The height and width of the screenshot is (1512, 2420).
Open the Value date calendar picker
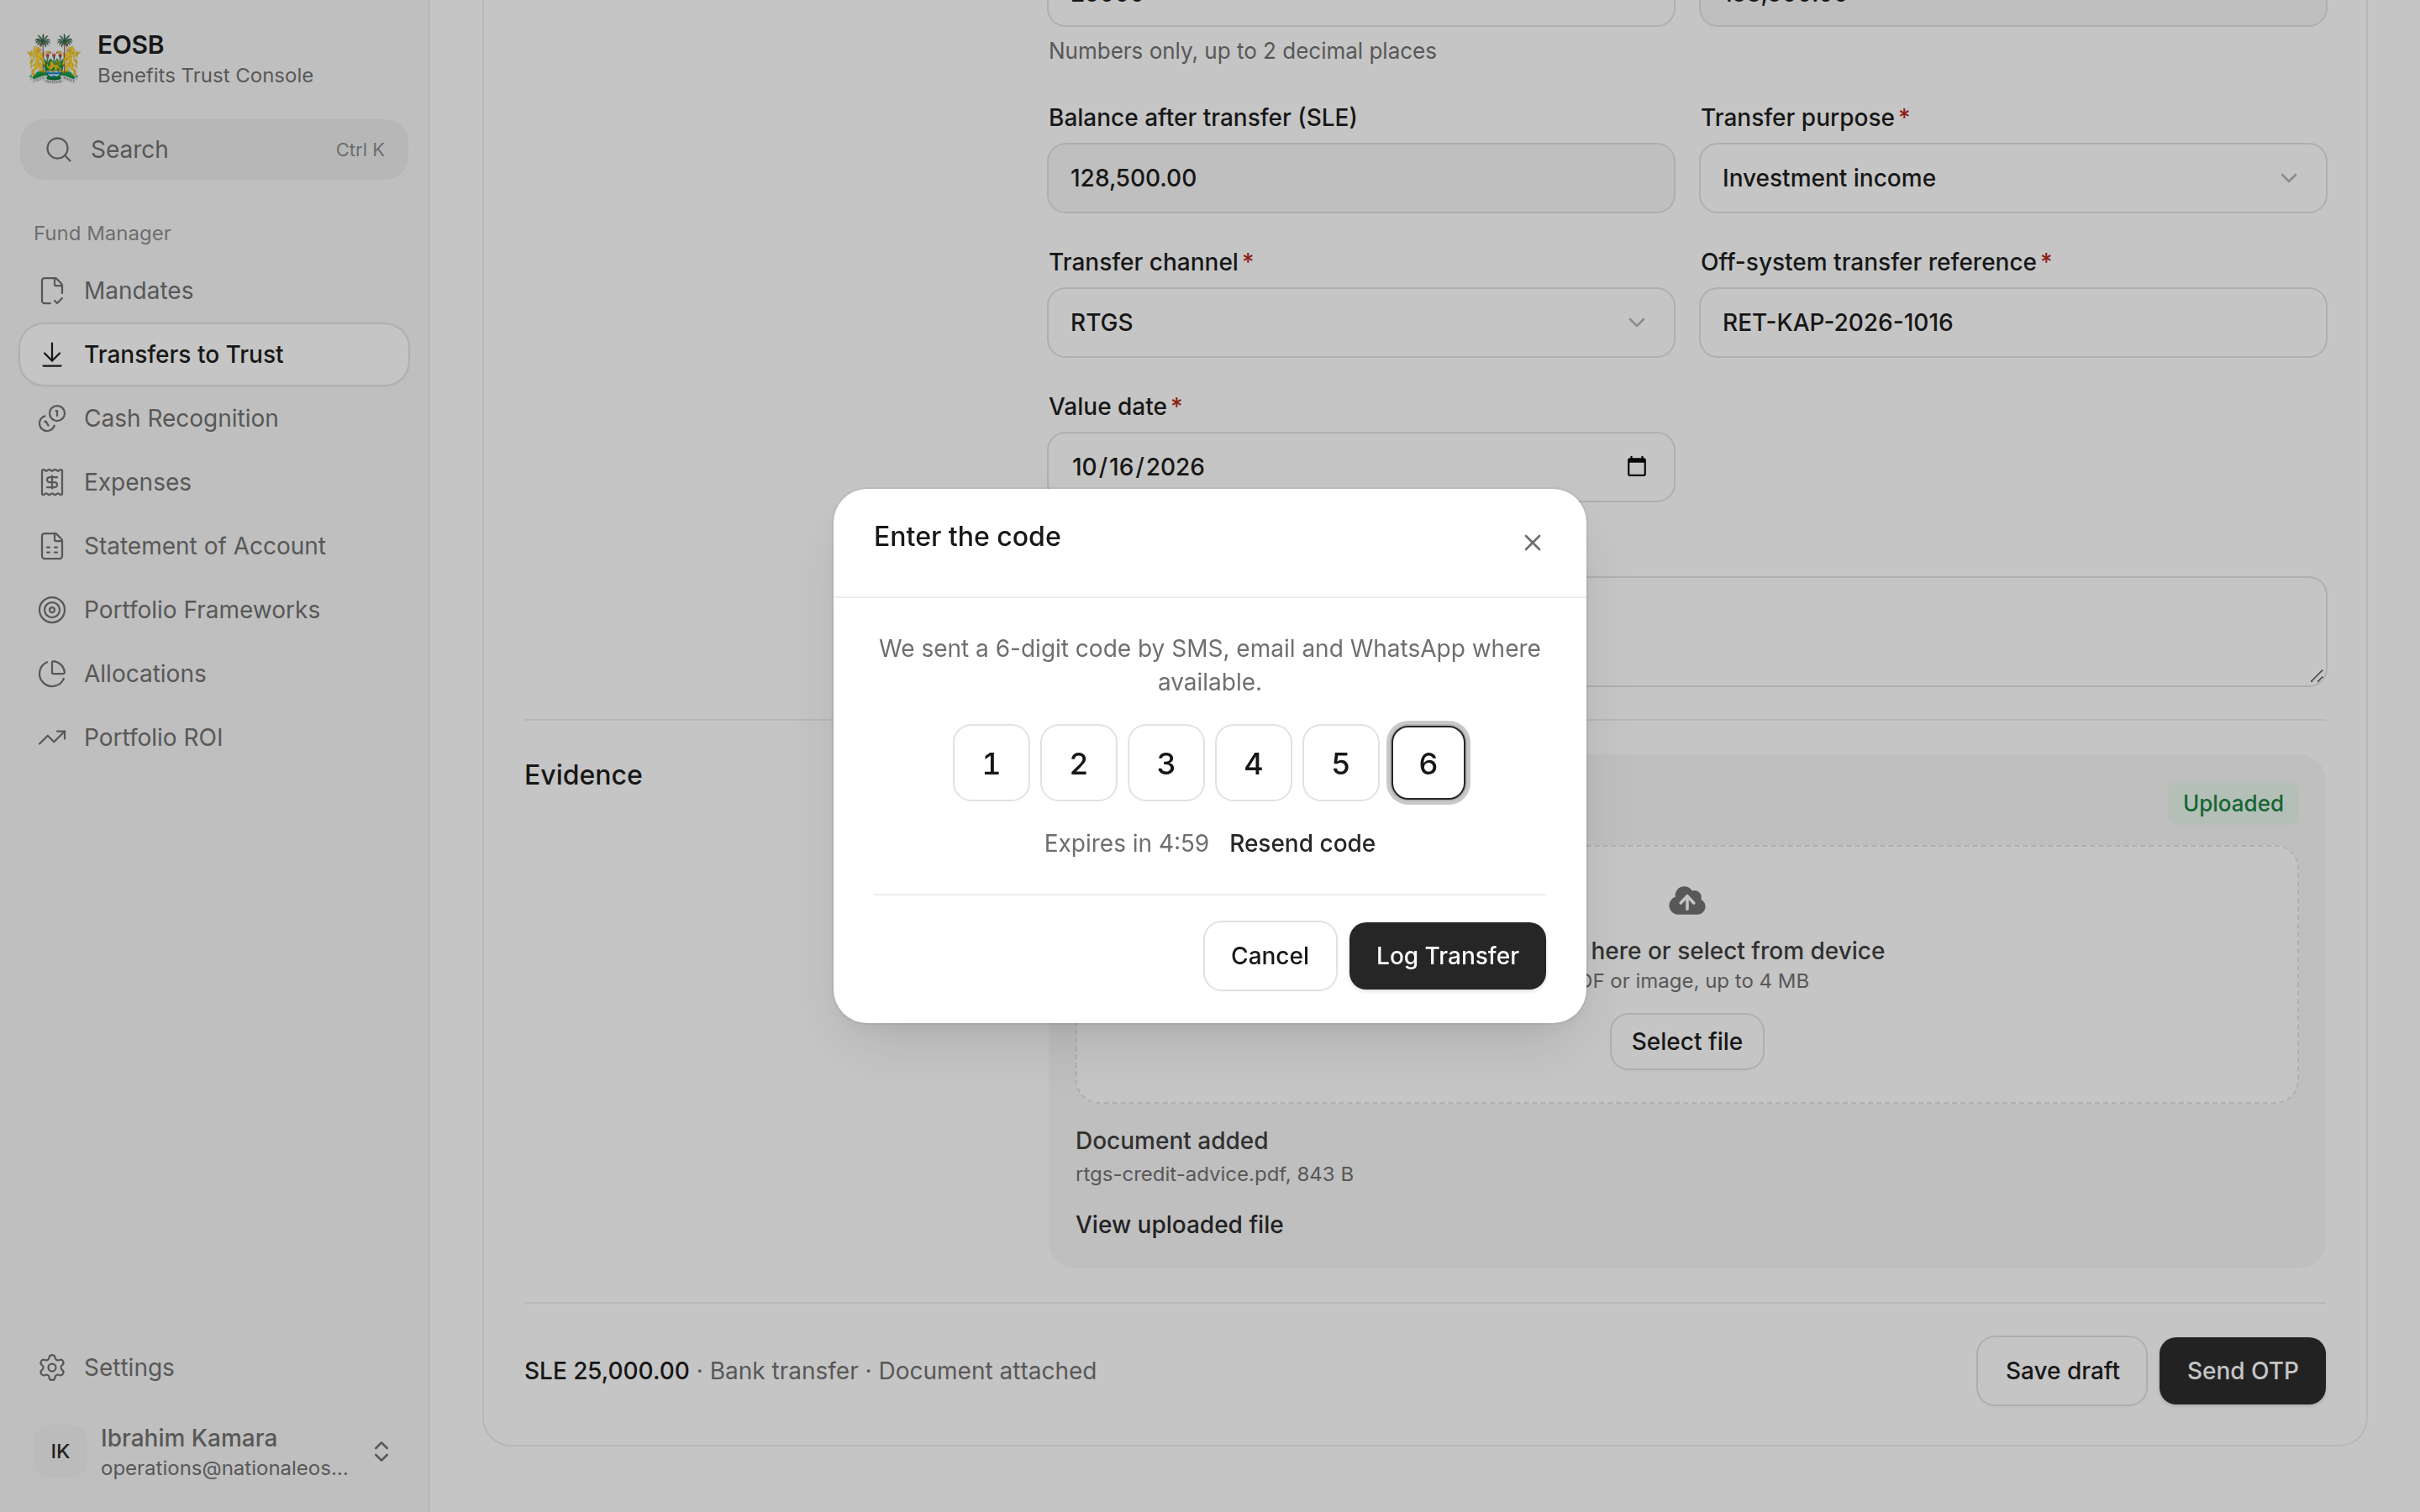click(x=1636, y=467)
